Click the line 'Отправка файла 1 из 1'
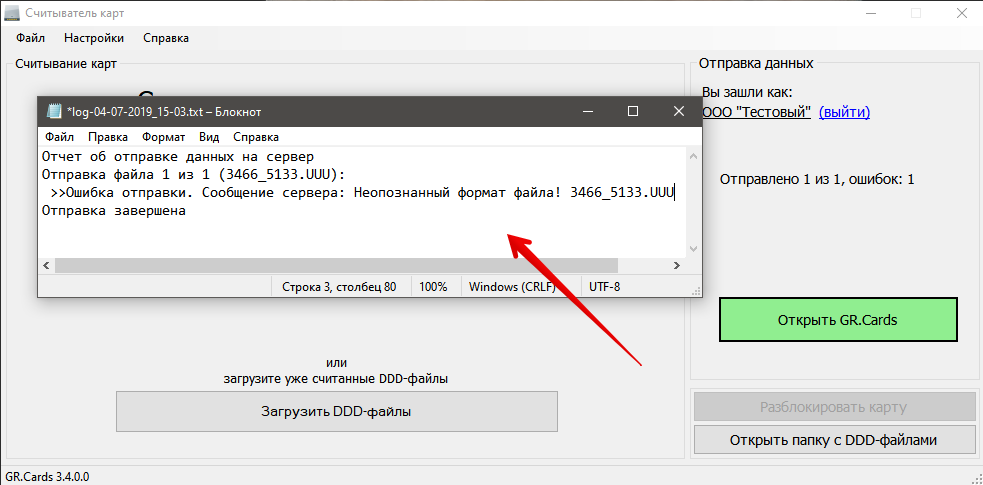 coord(194,174)
